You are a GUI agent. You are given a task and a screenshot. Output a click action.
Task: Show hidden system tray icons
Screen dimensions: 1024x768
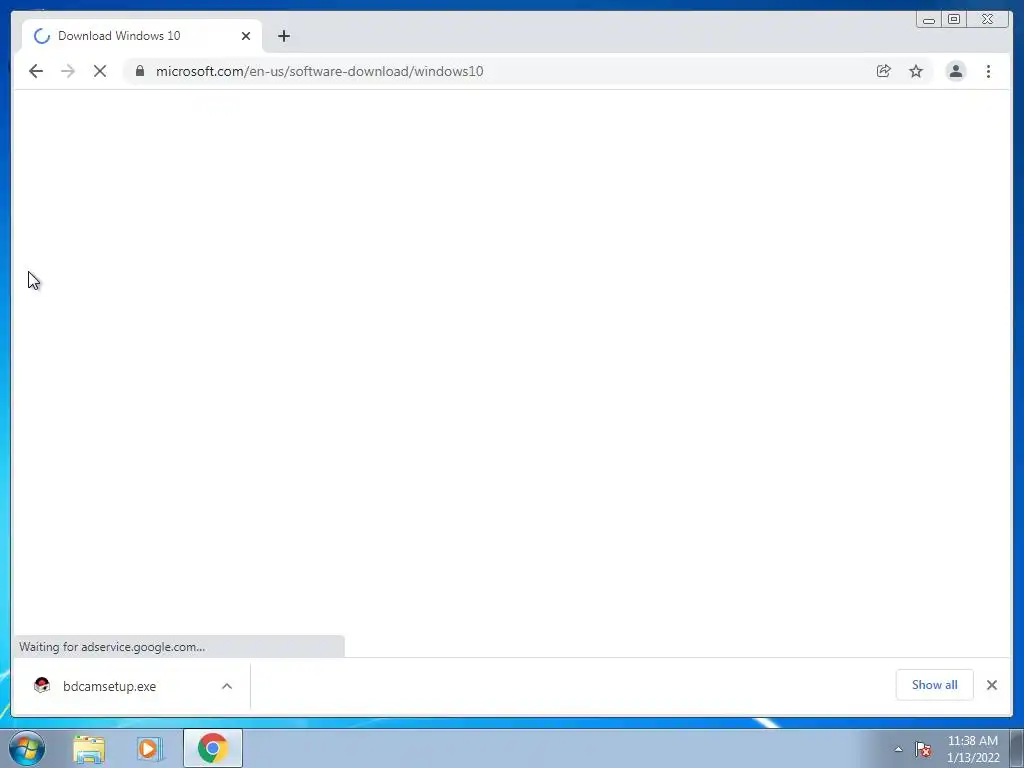point(899,749)
